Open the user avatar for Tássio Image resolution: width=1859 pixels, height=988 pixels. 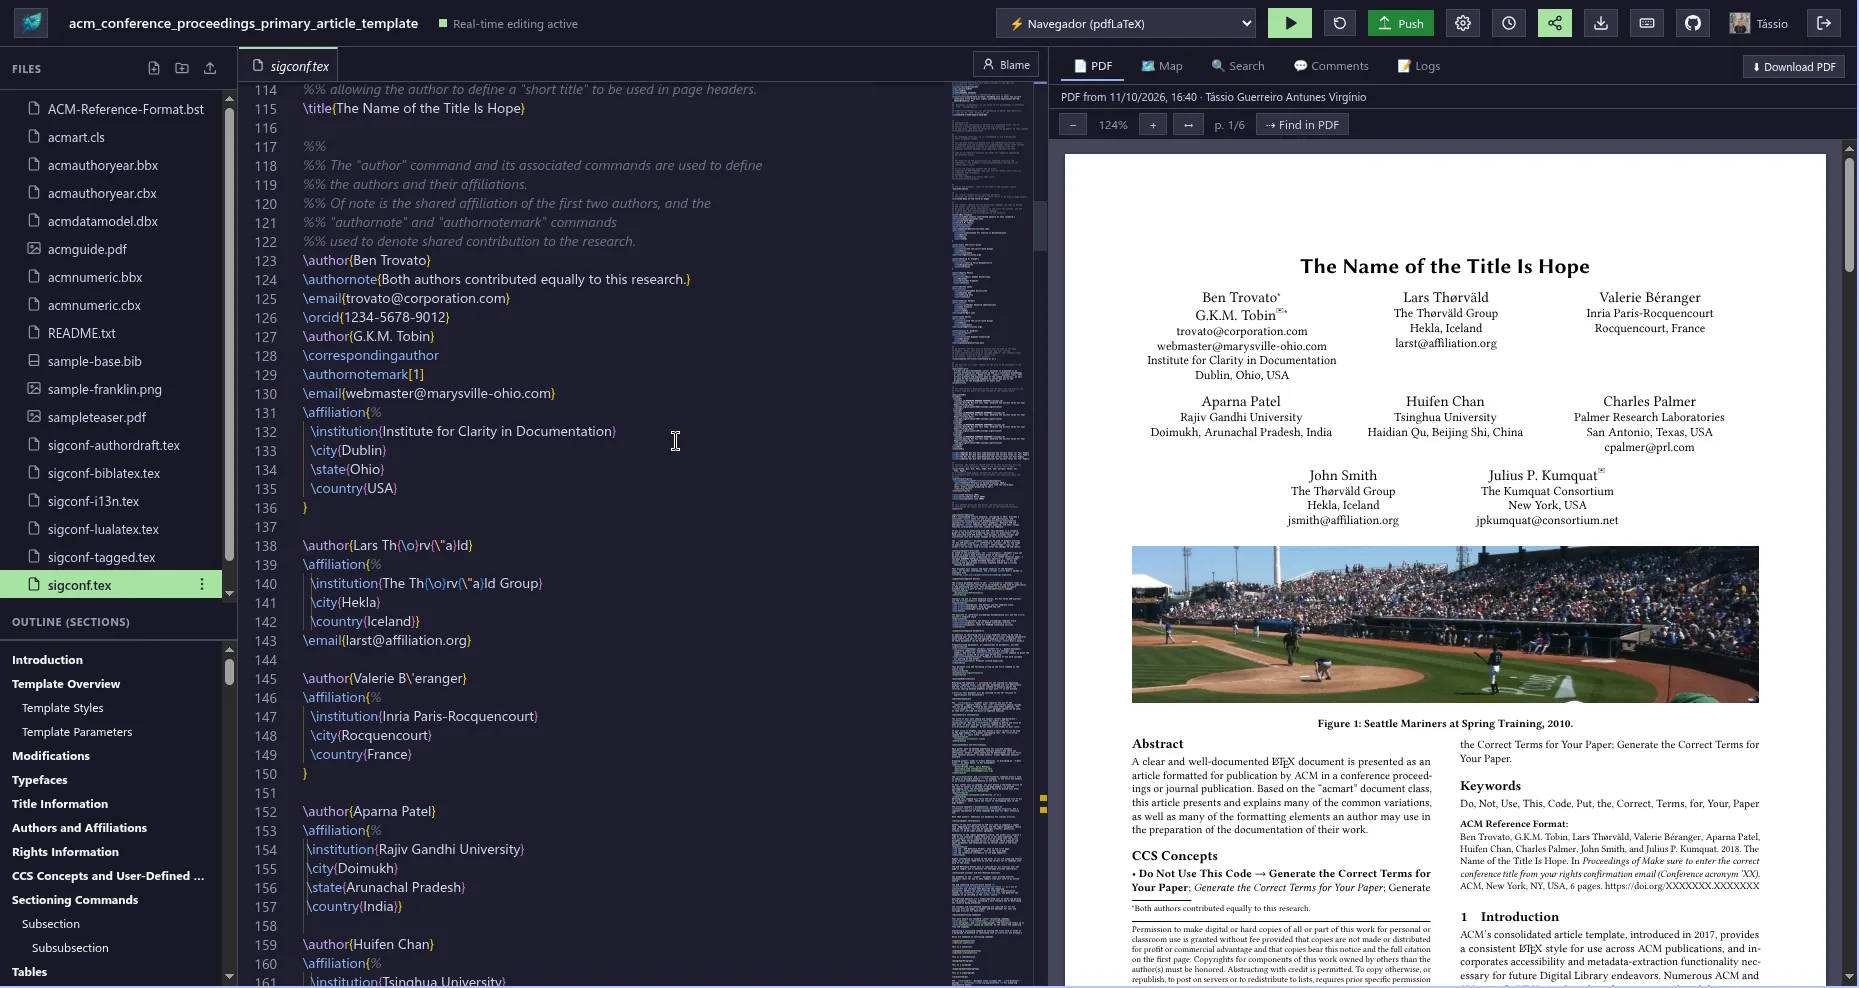(1740, 23)
